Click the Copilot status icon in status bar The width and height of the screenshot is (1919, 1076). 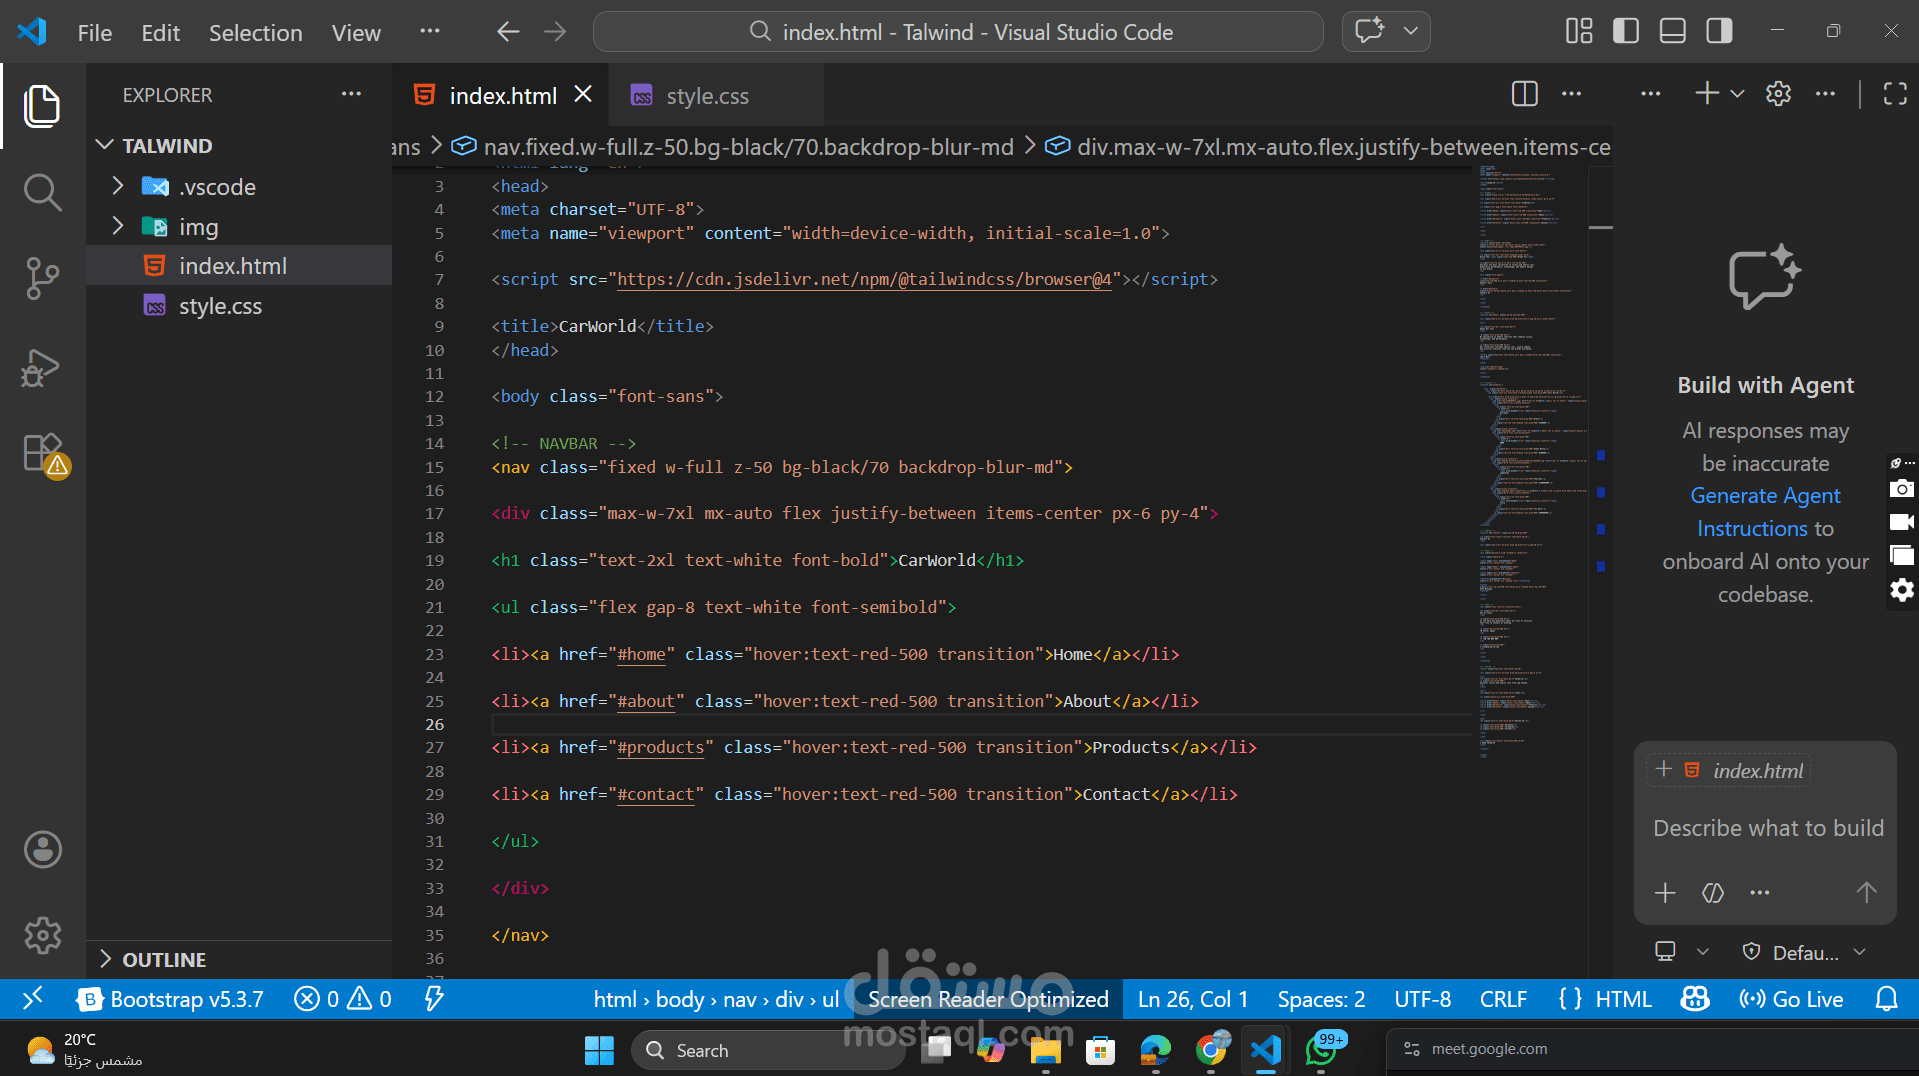[1695, 999]
